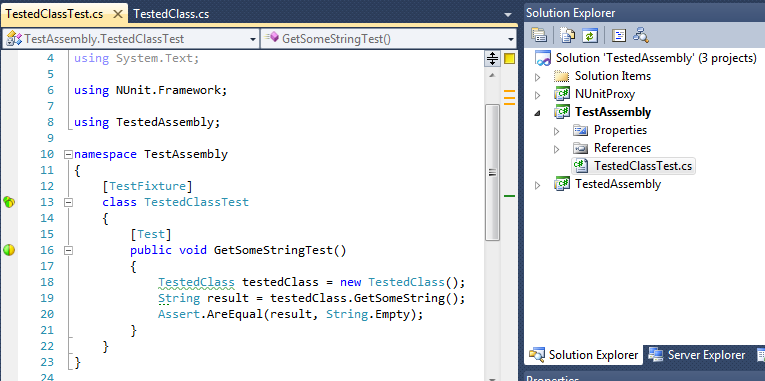This screenshot has height=381, width=765.
Task: Click the test fixture gutter icon on line 13
Action: (x=9, y=201)
